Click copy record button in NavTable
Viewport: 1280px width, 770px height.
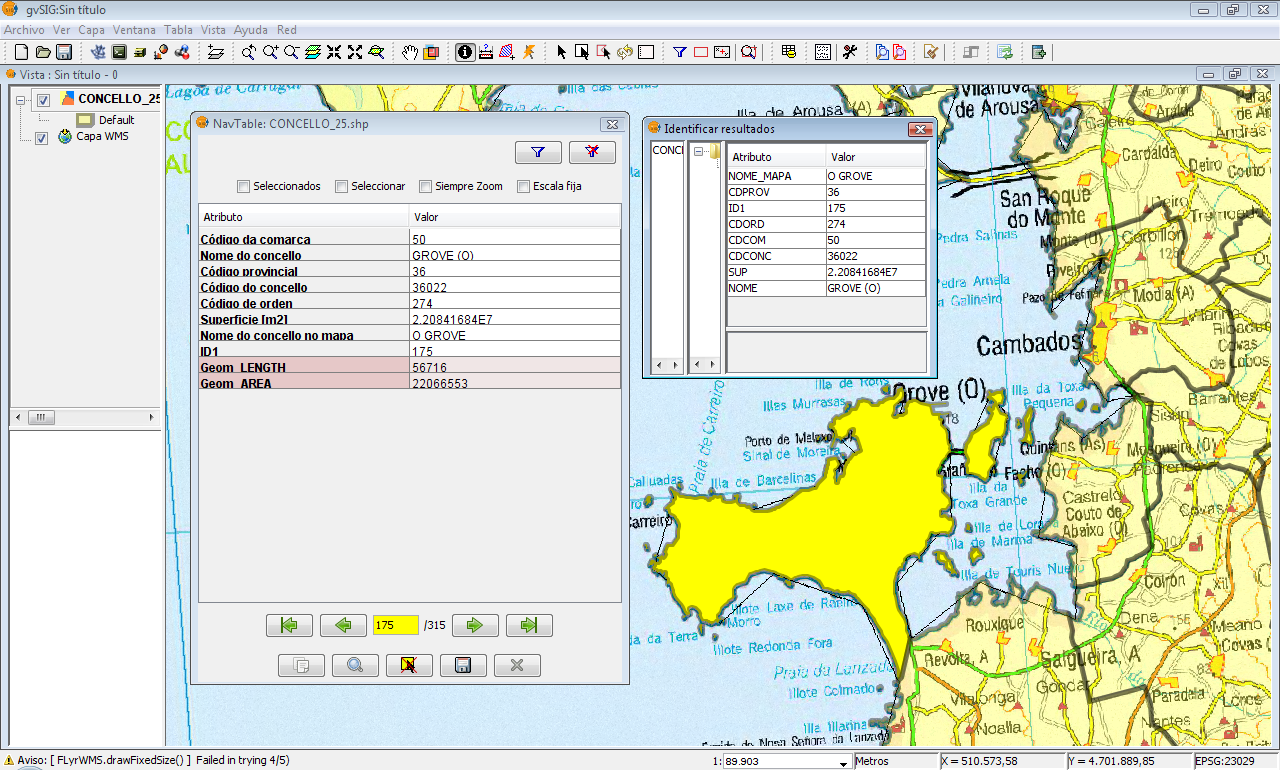click(x=301, y=665)
